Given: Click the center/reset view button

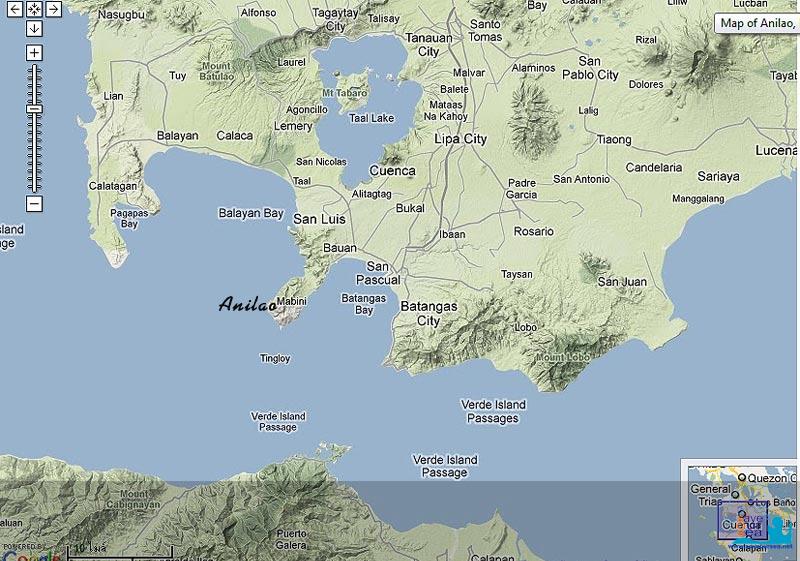Looking at the screenshot, I should point(34,9).
